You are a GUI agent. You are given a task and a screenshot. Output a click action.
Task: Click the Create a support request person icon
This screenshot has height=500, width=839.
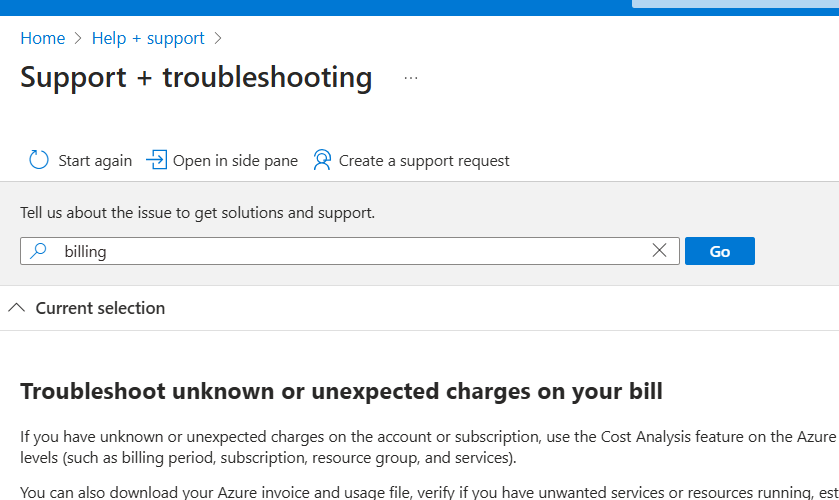point(322,160)
